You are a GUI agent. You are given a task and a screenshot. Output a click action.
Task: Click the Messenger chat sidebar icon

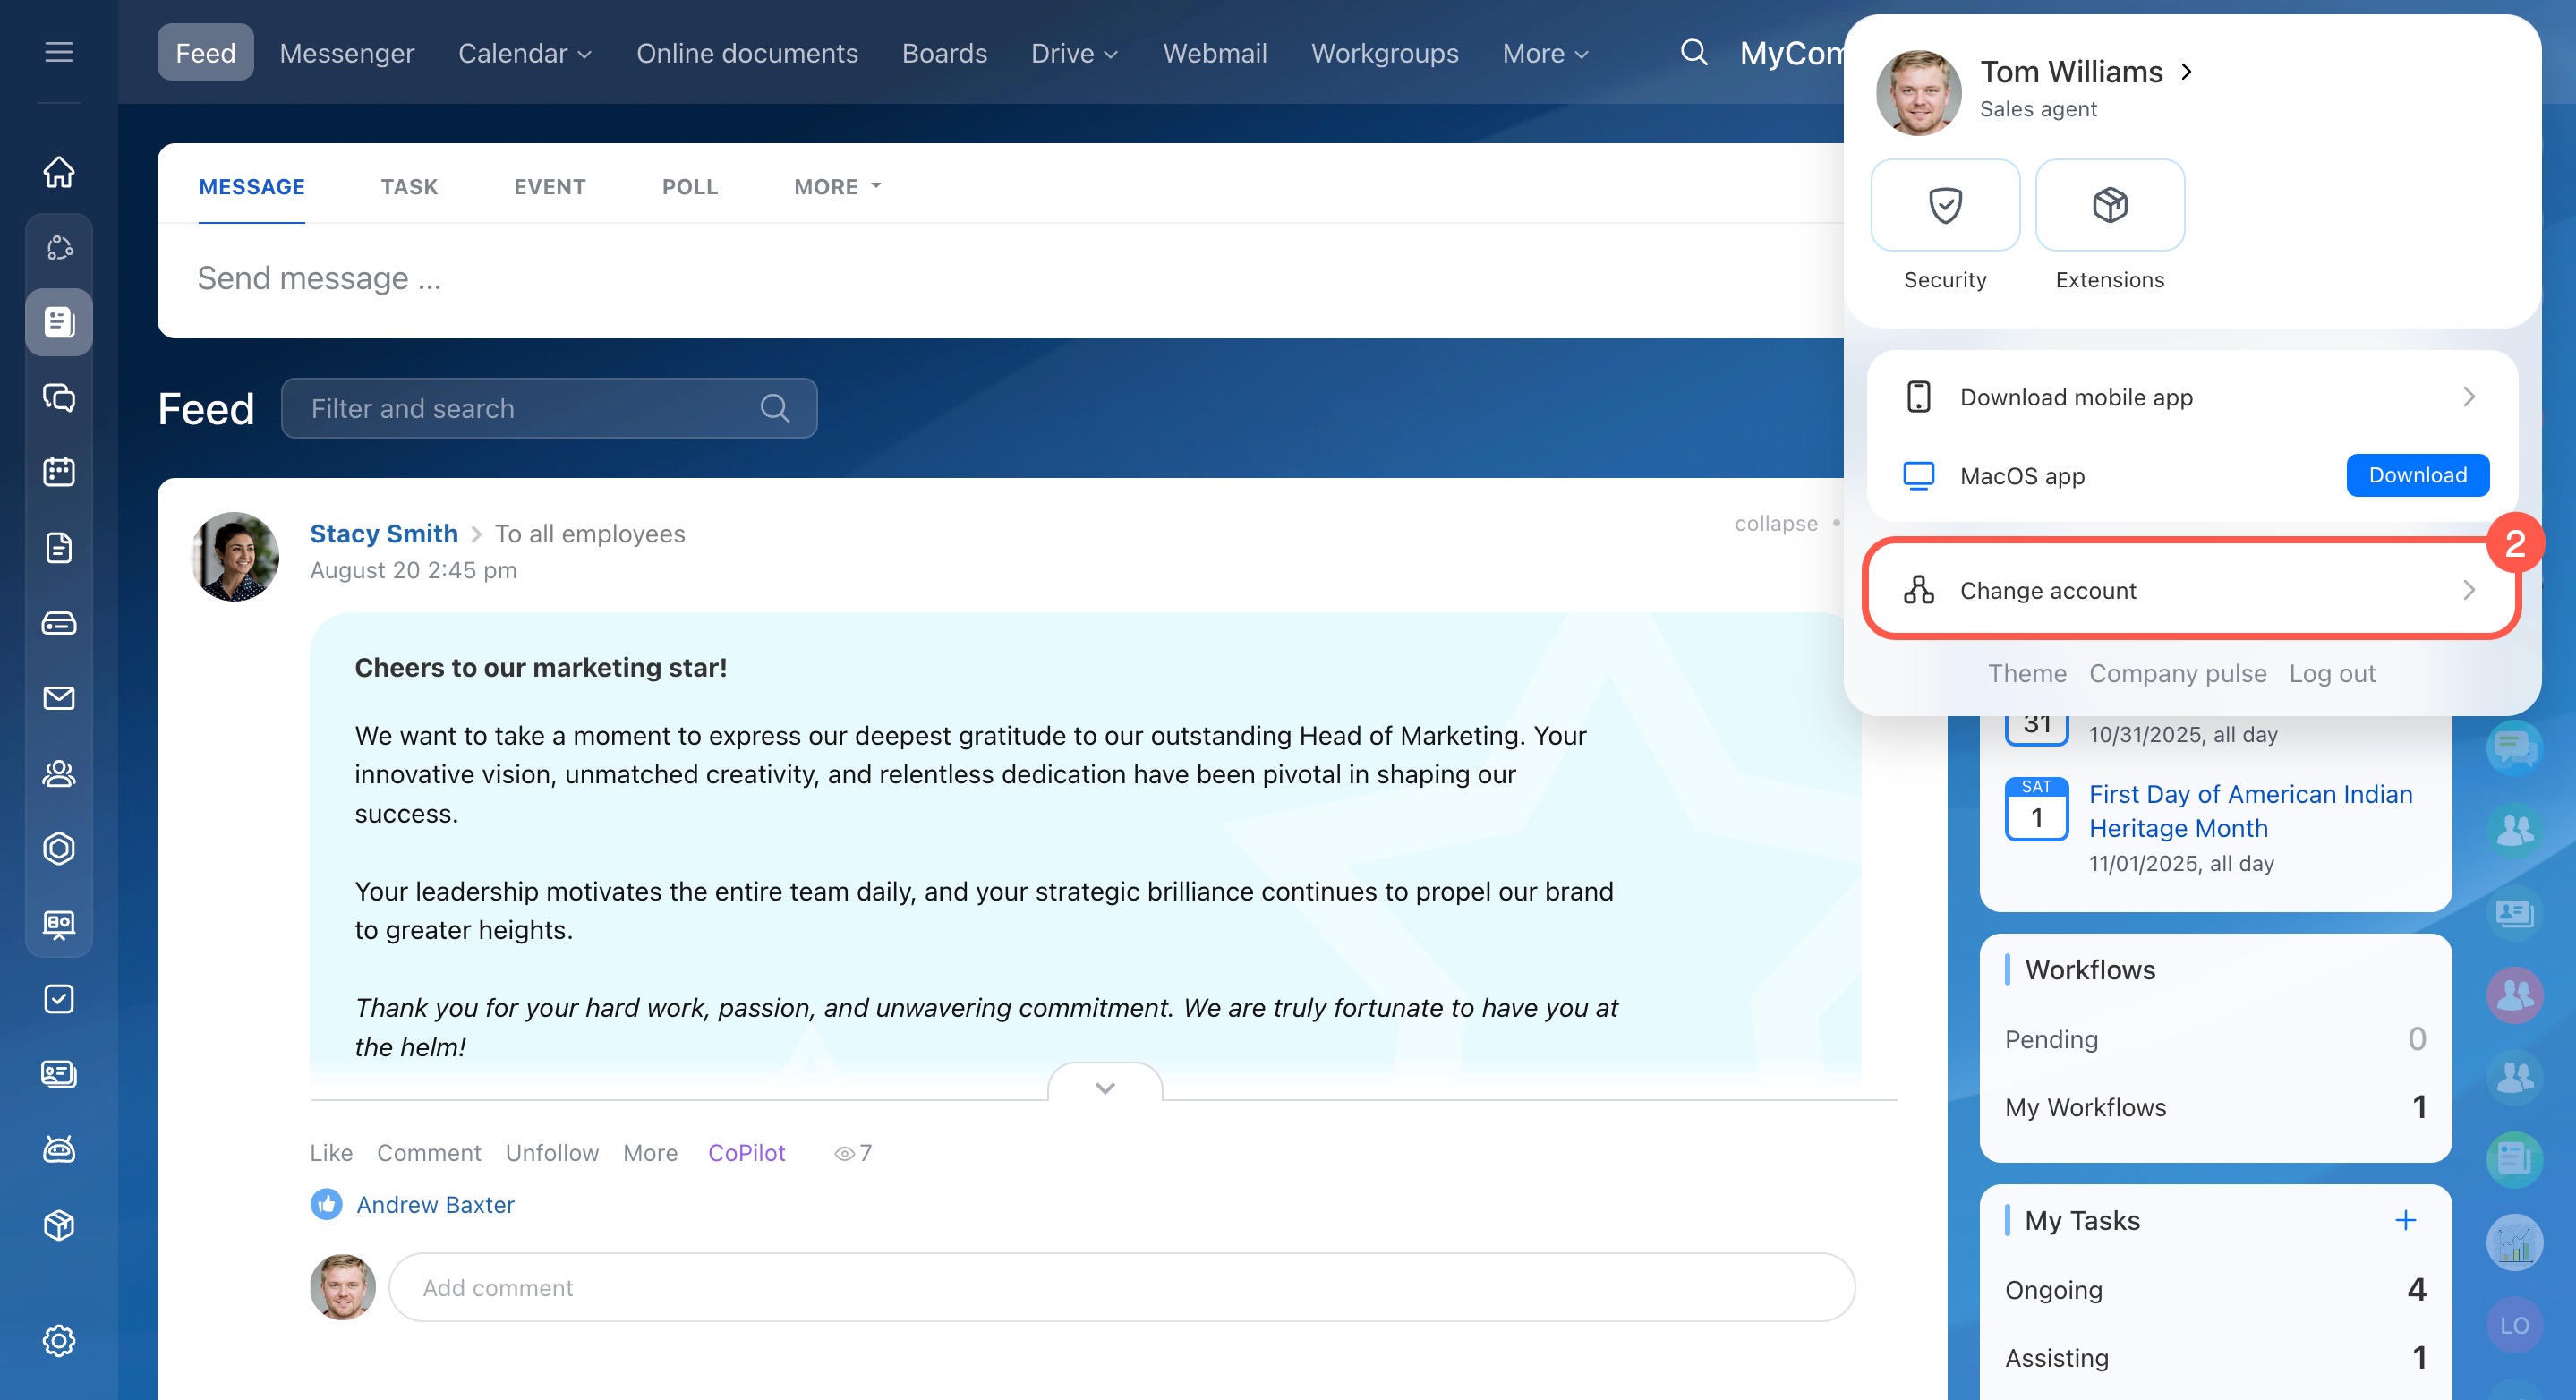59,397
